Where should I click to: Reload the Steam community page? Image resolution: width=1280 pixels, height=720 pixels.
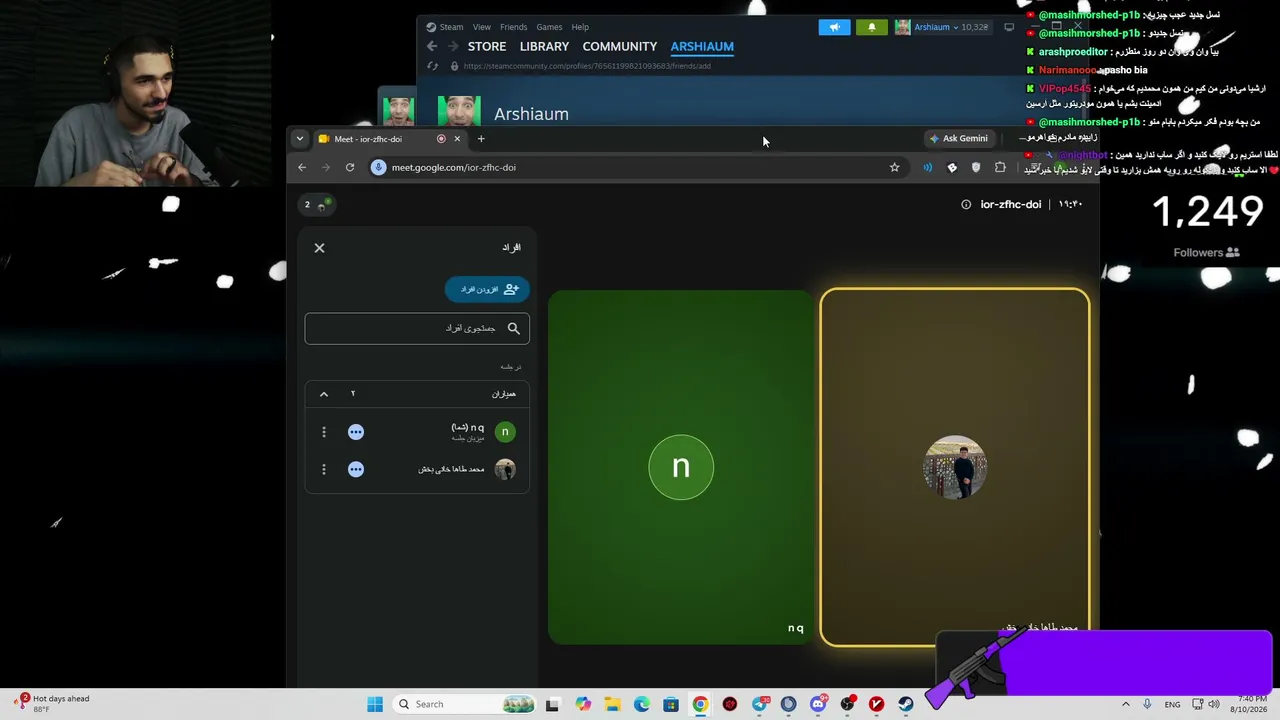coord(433,66)
